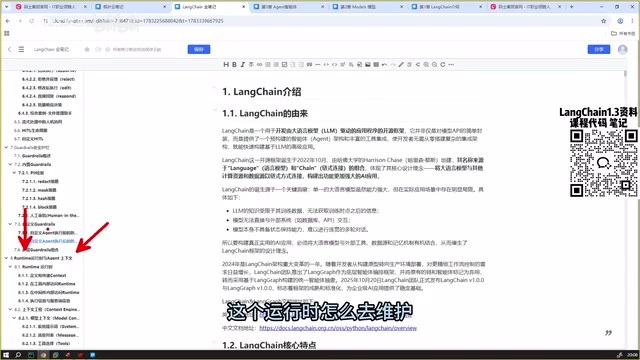Insert a blockquote with the quote icon
Image resolution: width=640 pixels, height=360 pixels.
(309, 64)
